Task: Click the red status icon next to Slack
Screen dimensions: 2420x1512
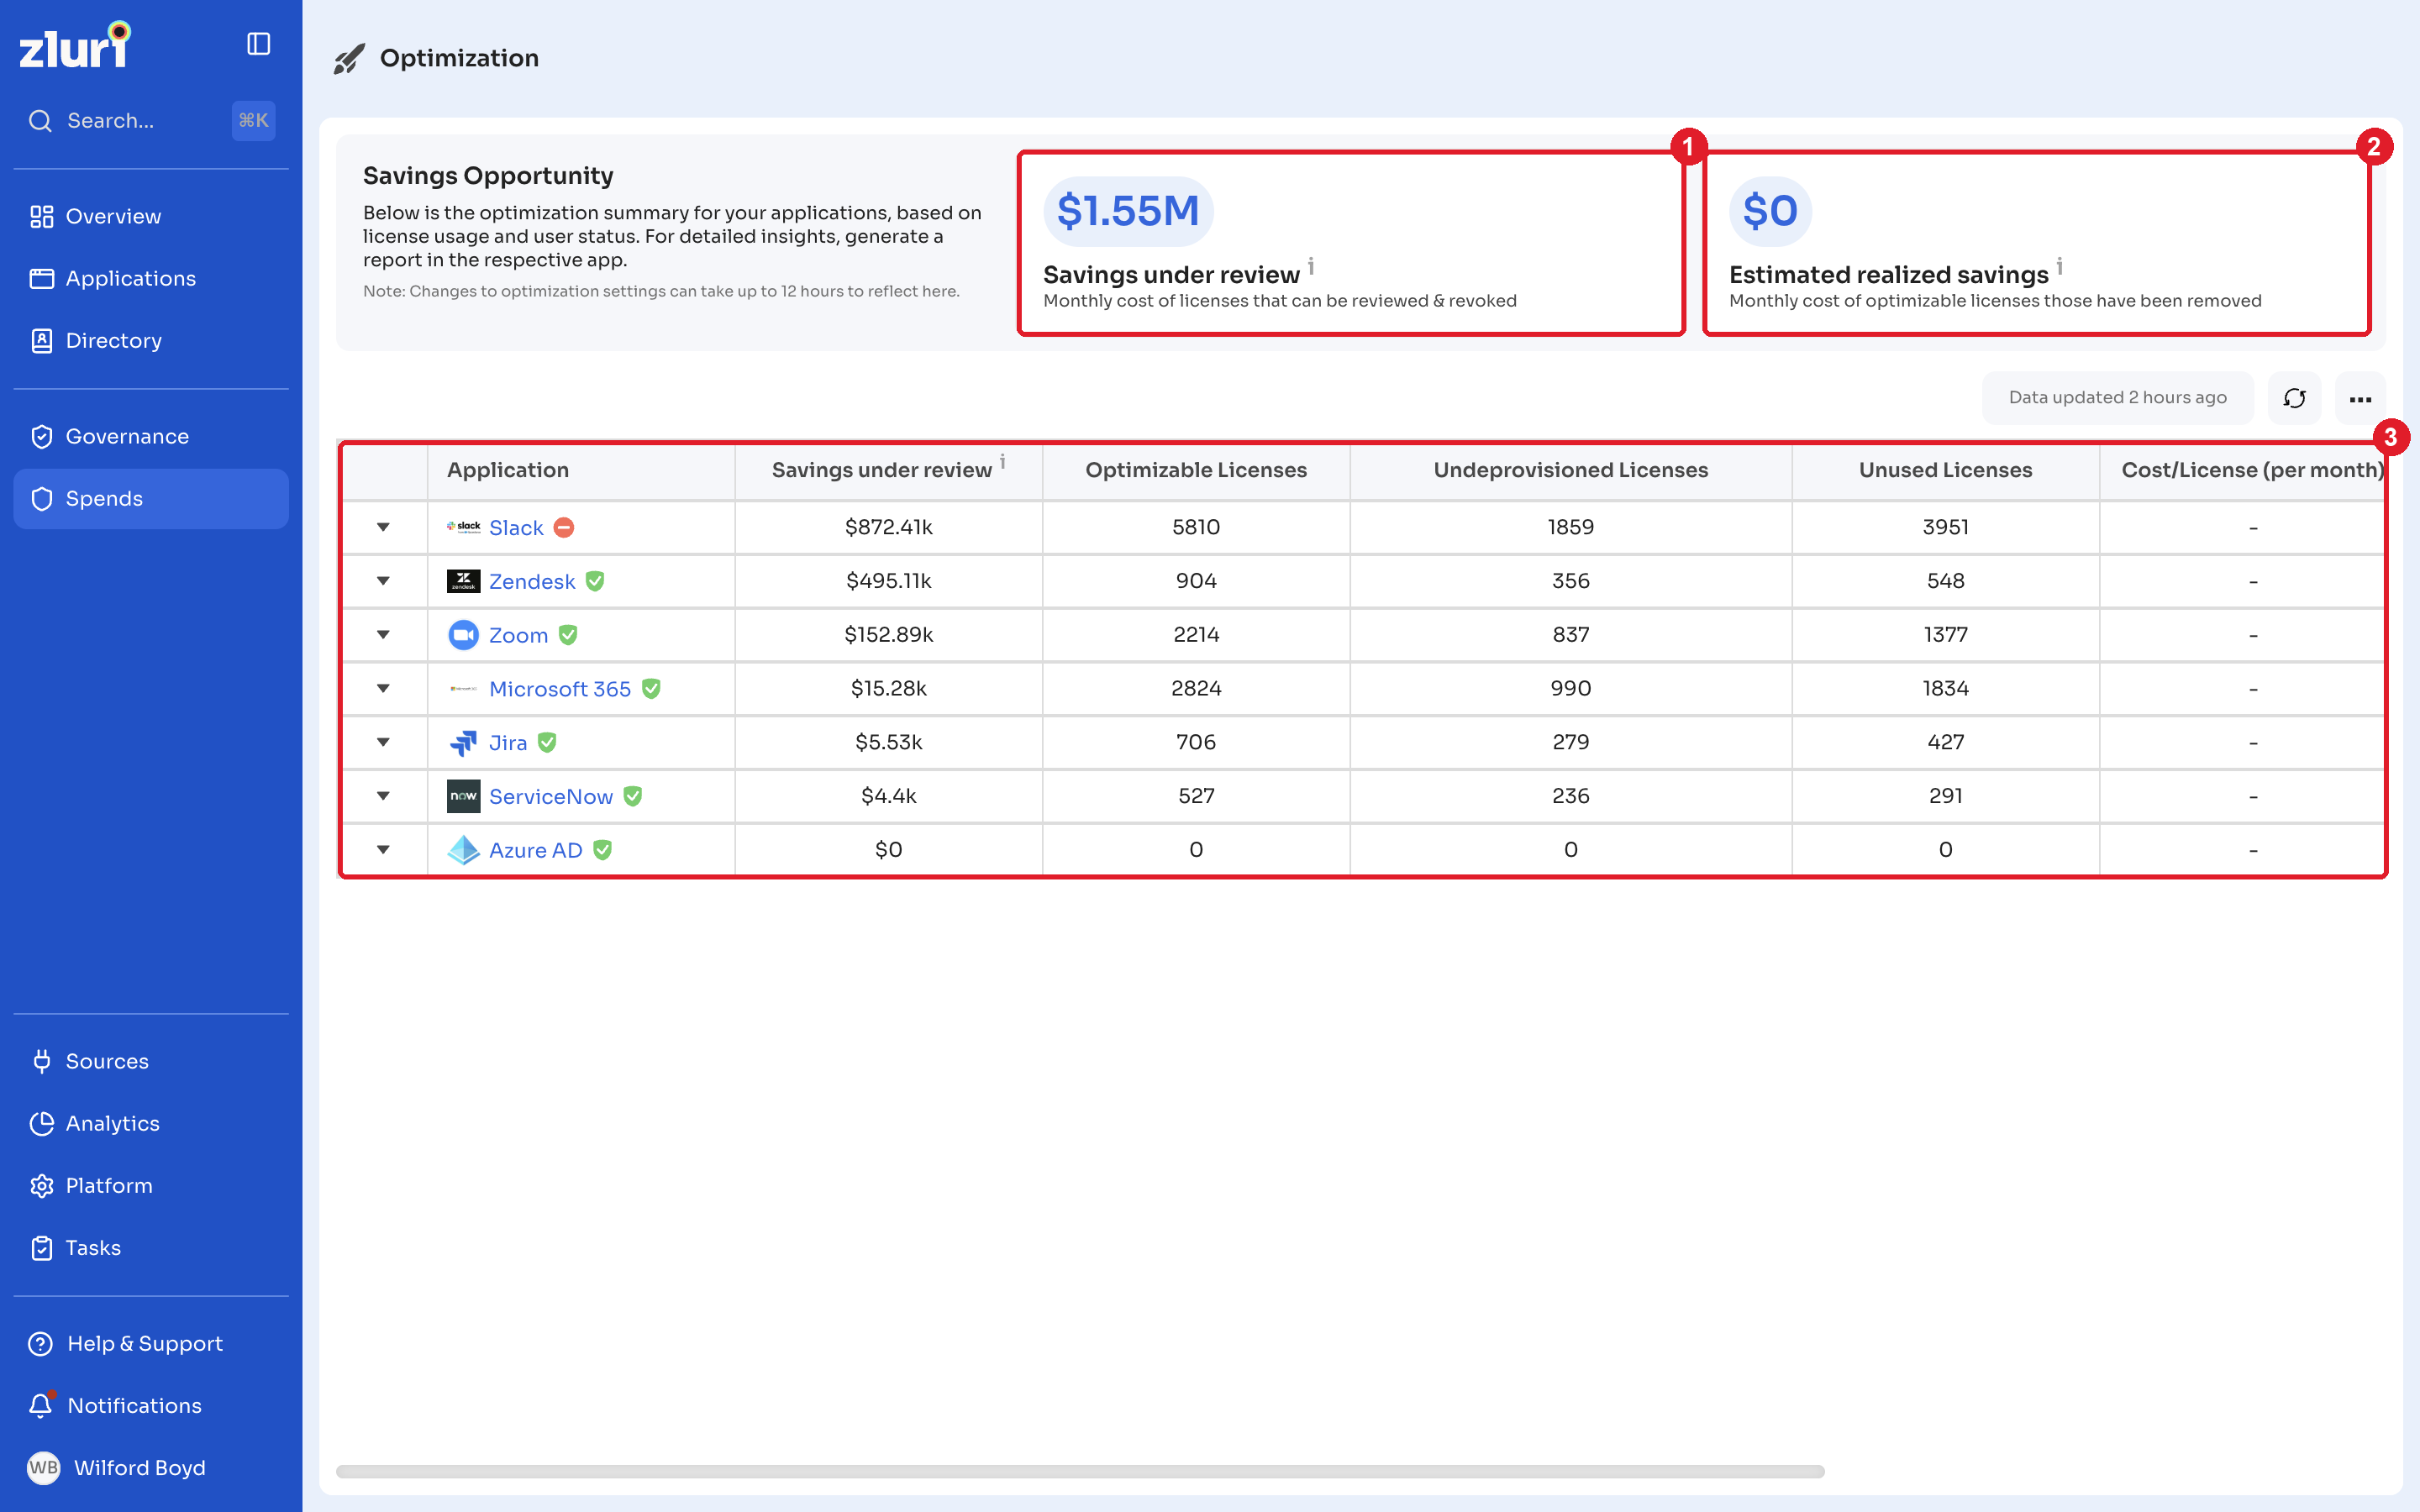Action: [x=564, y=527]
